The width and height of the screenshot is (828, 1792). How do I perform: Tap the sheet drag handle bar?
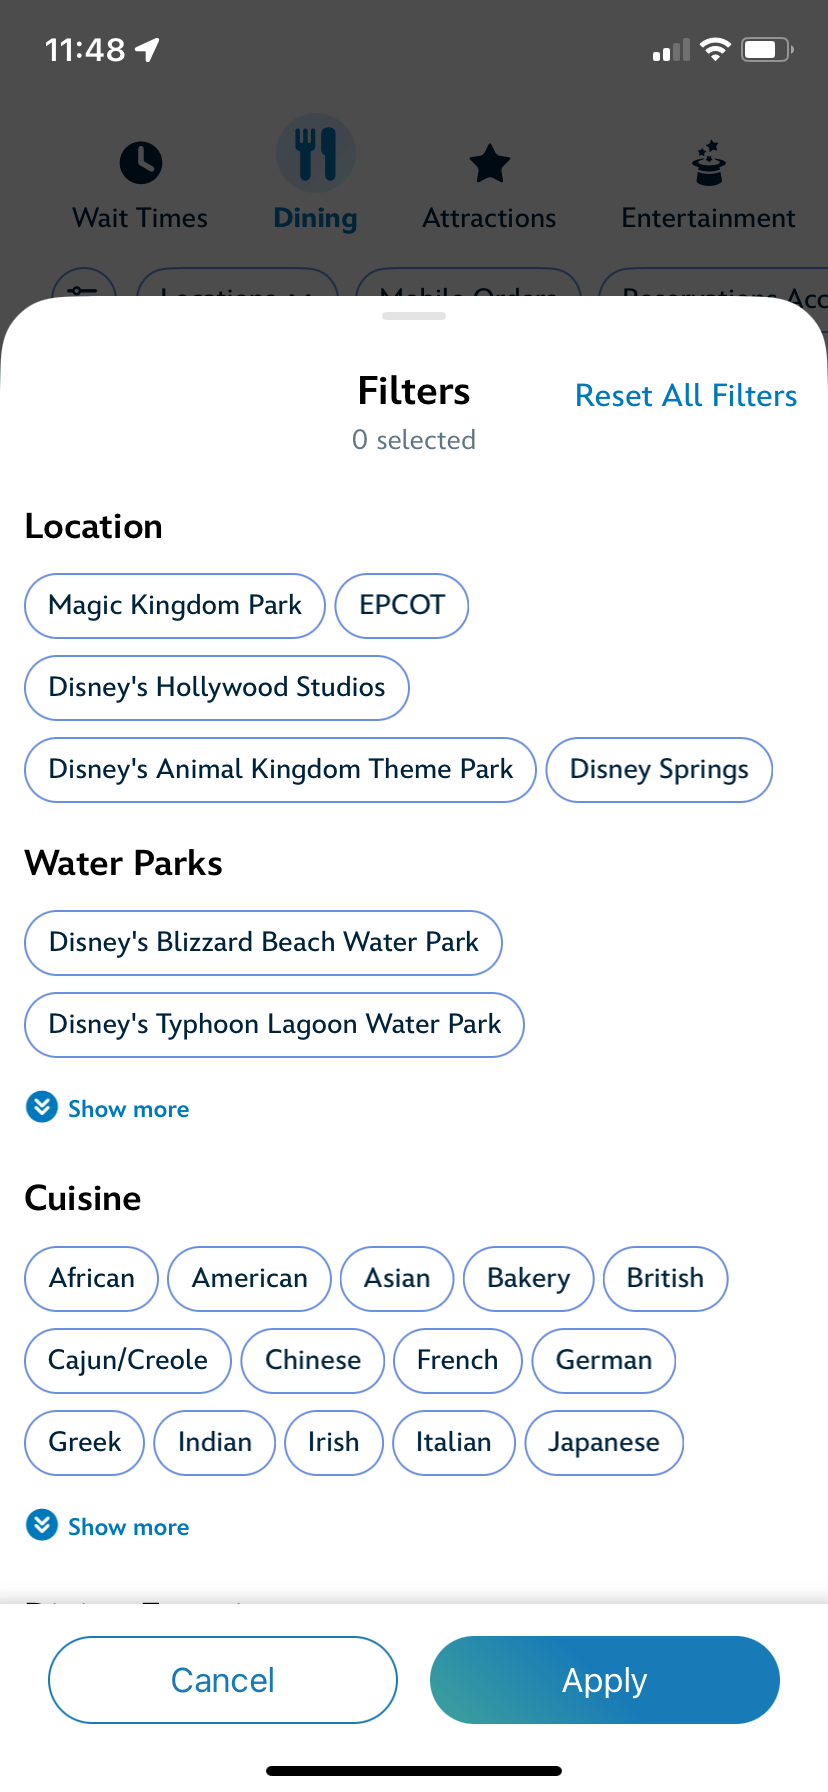pyautogui.click(x=414, y=316)
